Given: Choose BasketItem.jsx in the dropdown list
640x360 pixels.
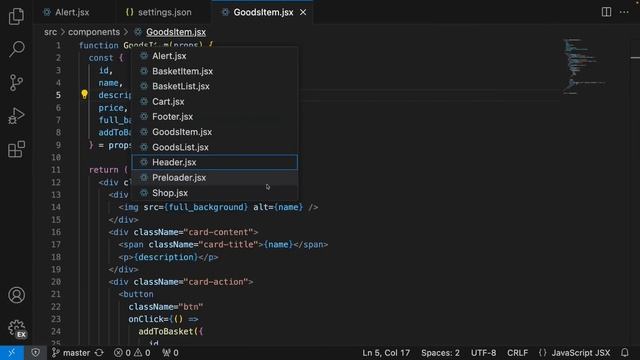Looking at the screenshot, I should (215, 71).
